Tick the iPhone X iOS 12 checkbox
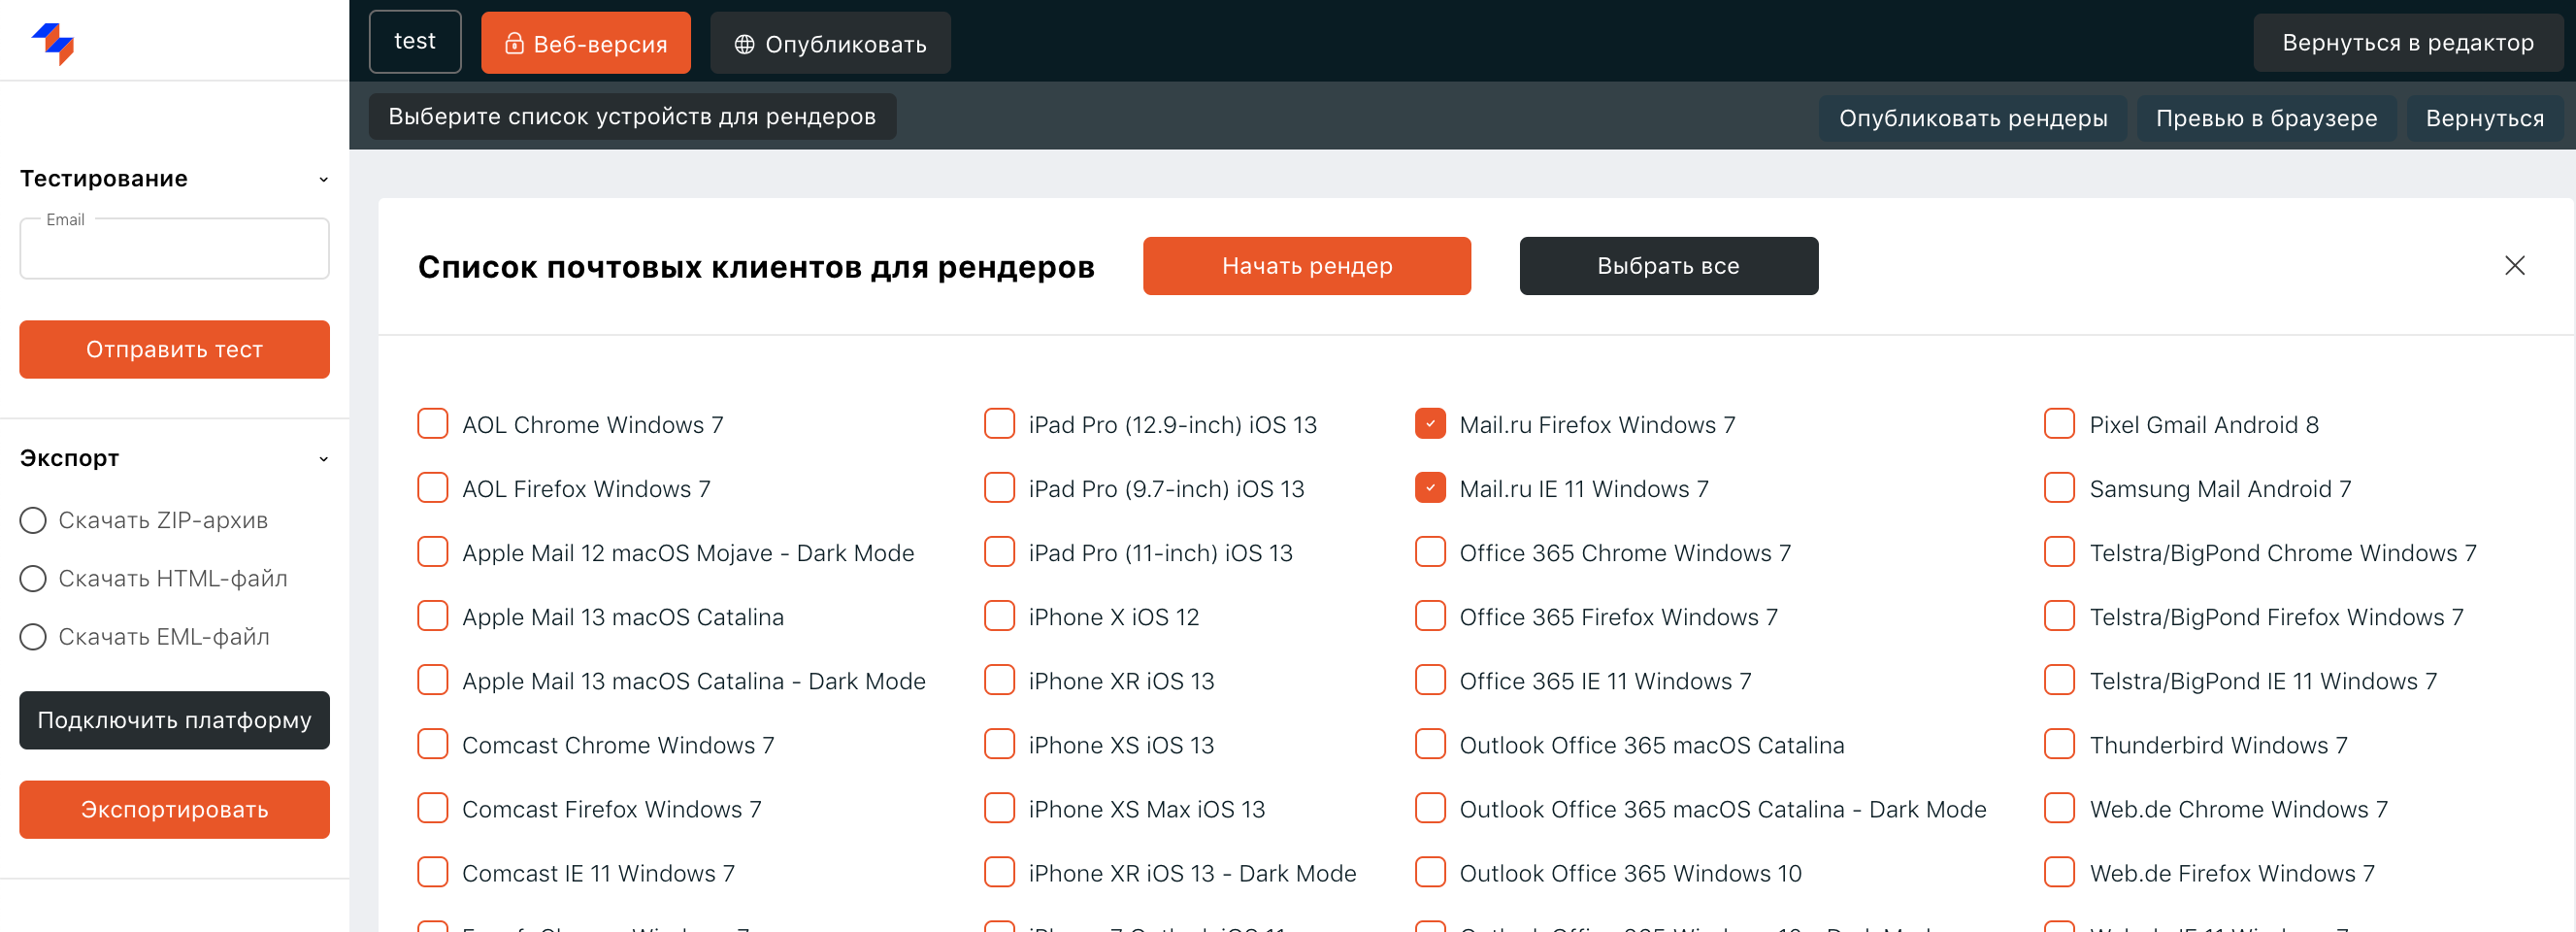2576x932 pixels. point(999,616)
